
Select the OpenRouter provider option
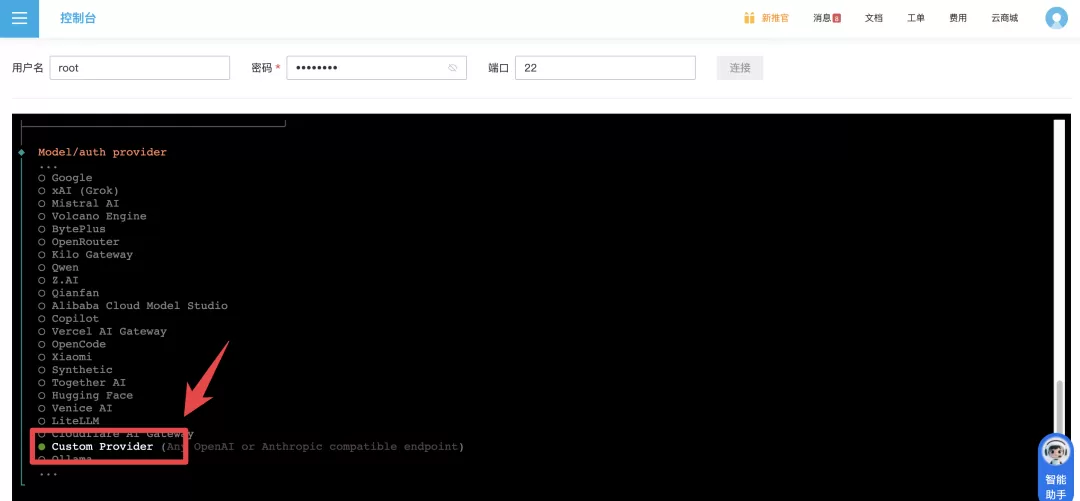(79, 242)
